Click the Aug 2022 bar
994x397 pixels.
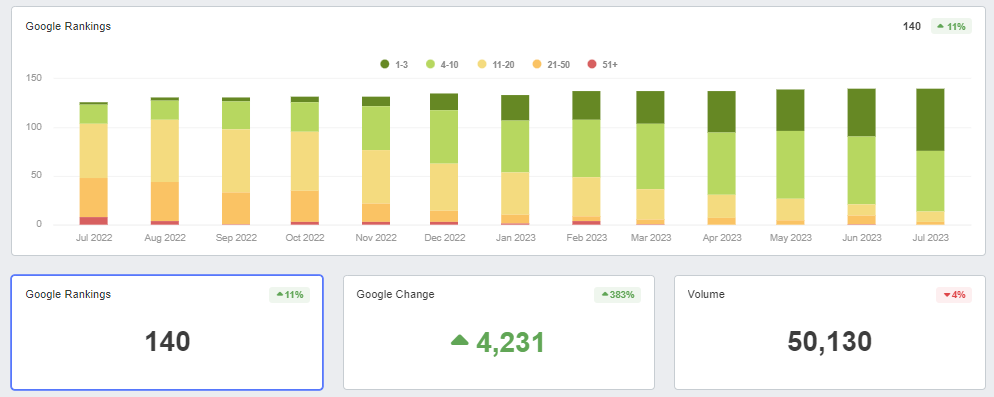click(x=165, y=161)
